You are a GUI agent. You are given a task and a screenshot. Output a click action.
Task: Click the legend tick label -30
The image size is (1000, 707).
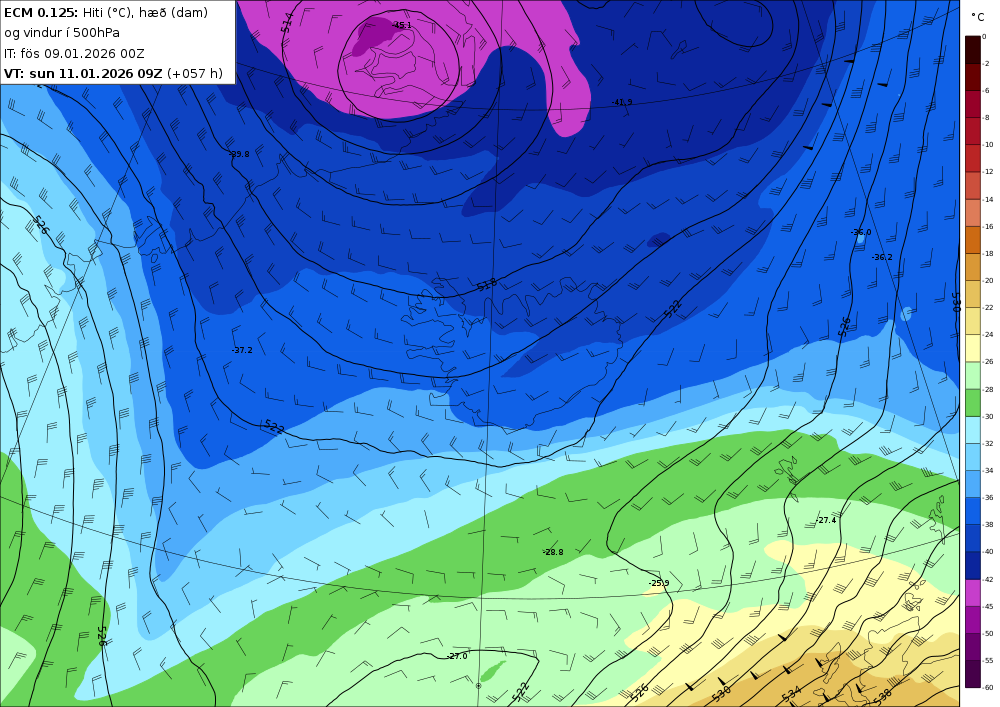(987, 416)
